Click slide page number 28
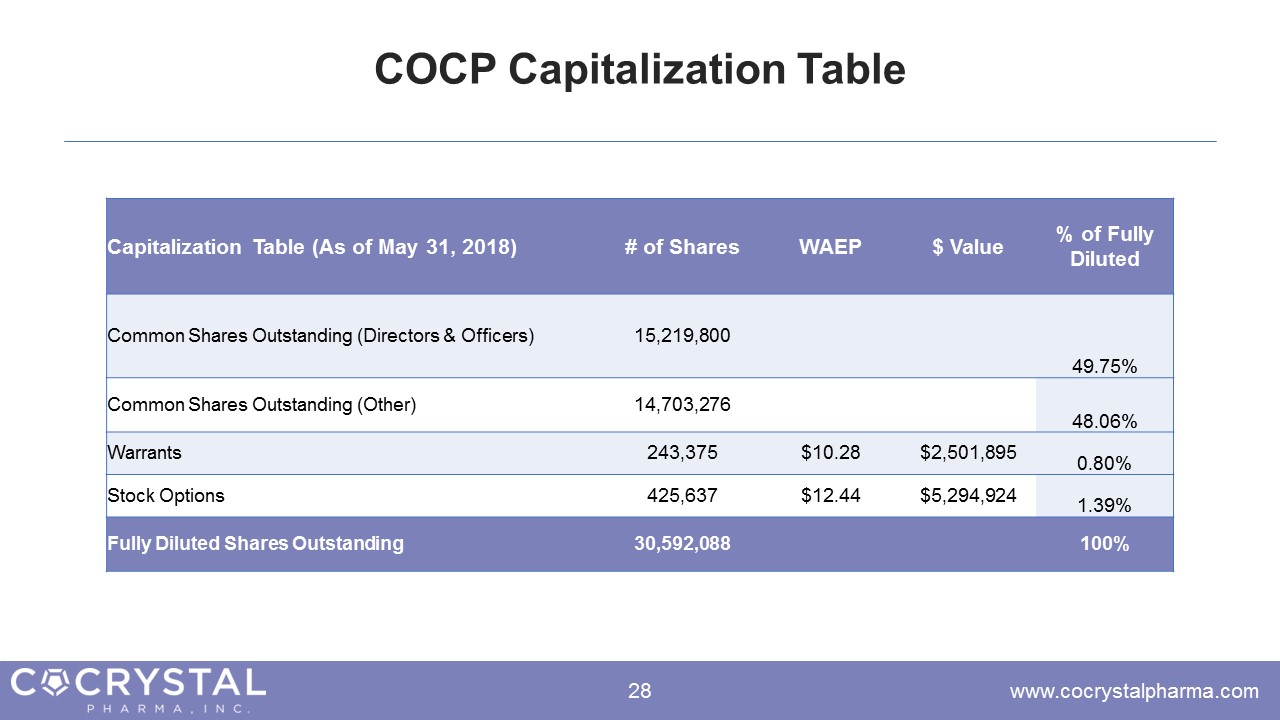Image resolution: width=1280 pixels, height=720 pixels. [640, 690]
